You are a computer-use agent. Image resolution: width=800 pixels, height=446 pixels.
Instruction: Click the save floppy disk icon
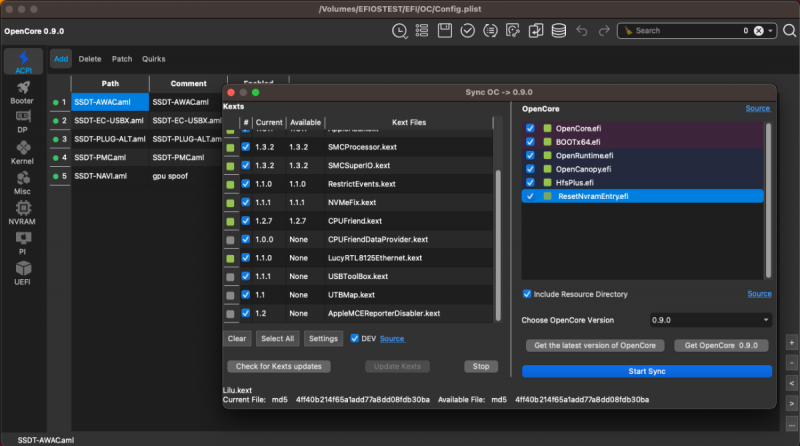click(x=445, y=31)
